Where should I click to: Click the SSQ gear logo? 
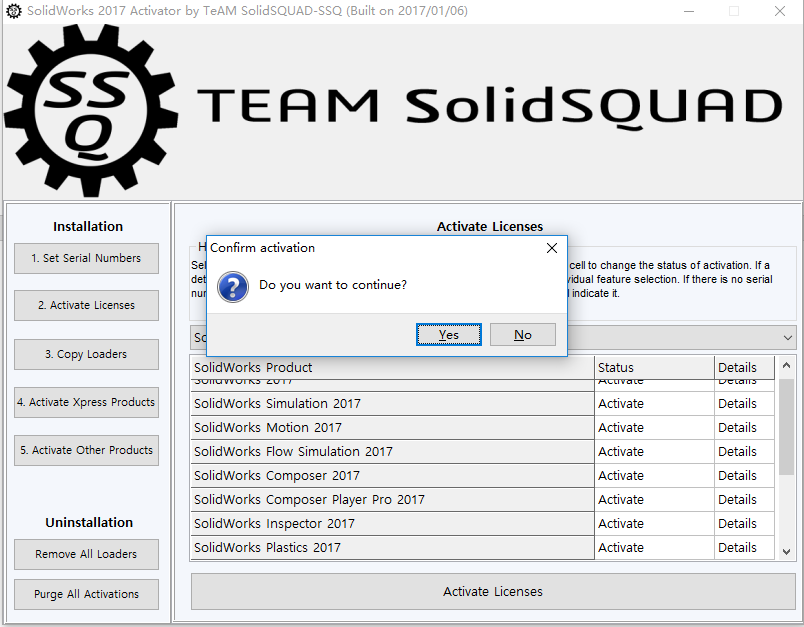click(x=91, y=110)
